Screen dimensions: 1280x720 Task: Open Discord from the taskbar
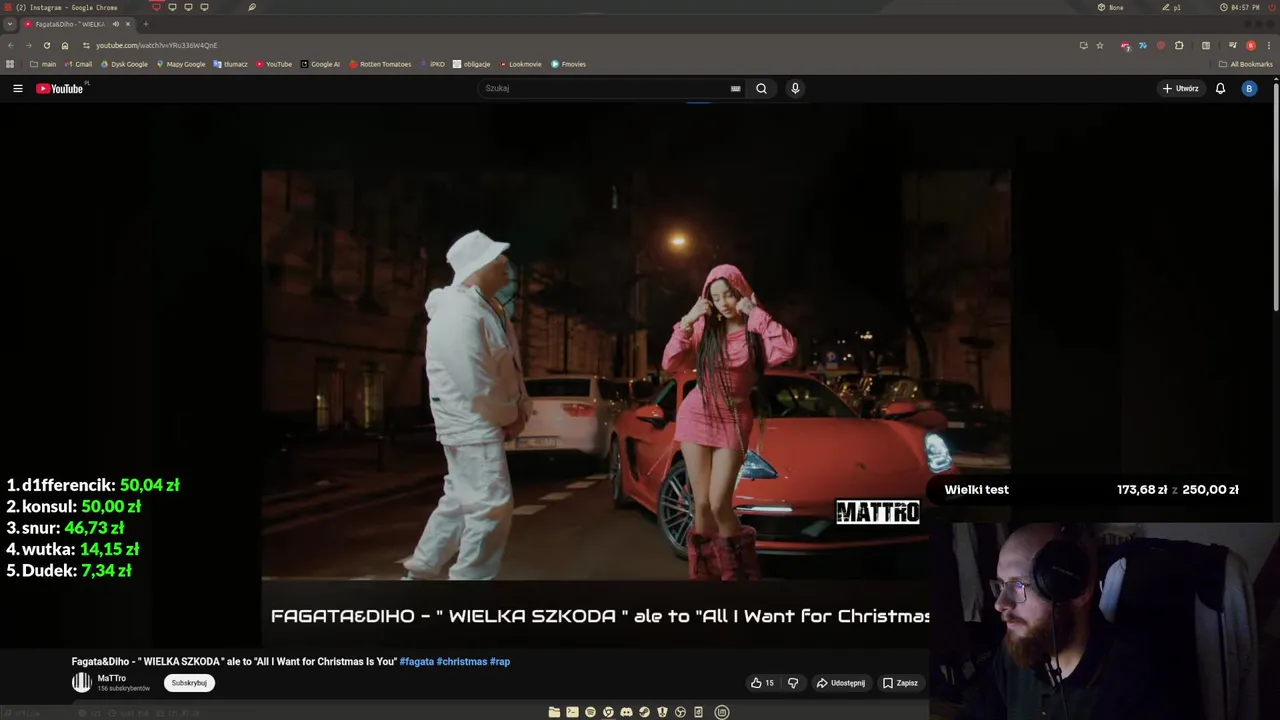click(626, 712)
